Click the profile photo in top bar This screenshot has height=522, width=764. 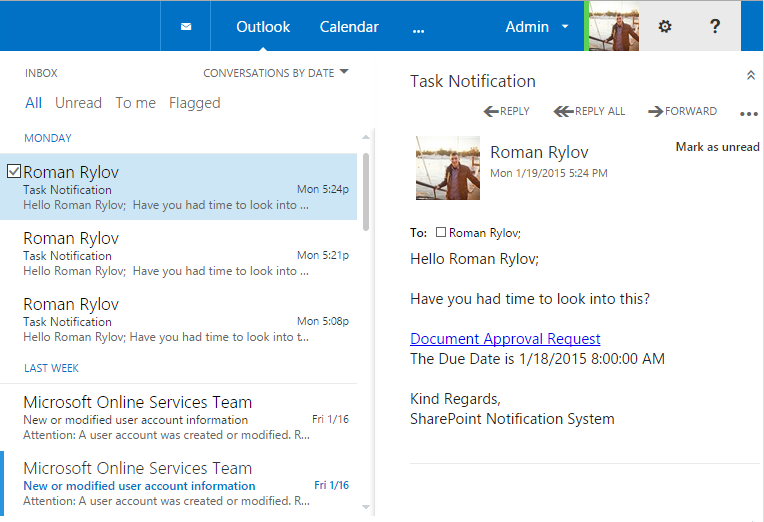point(614,27)
